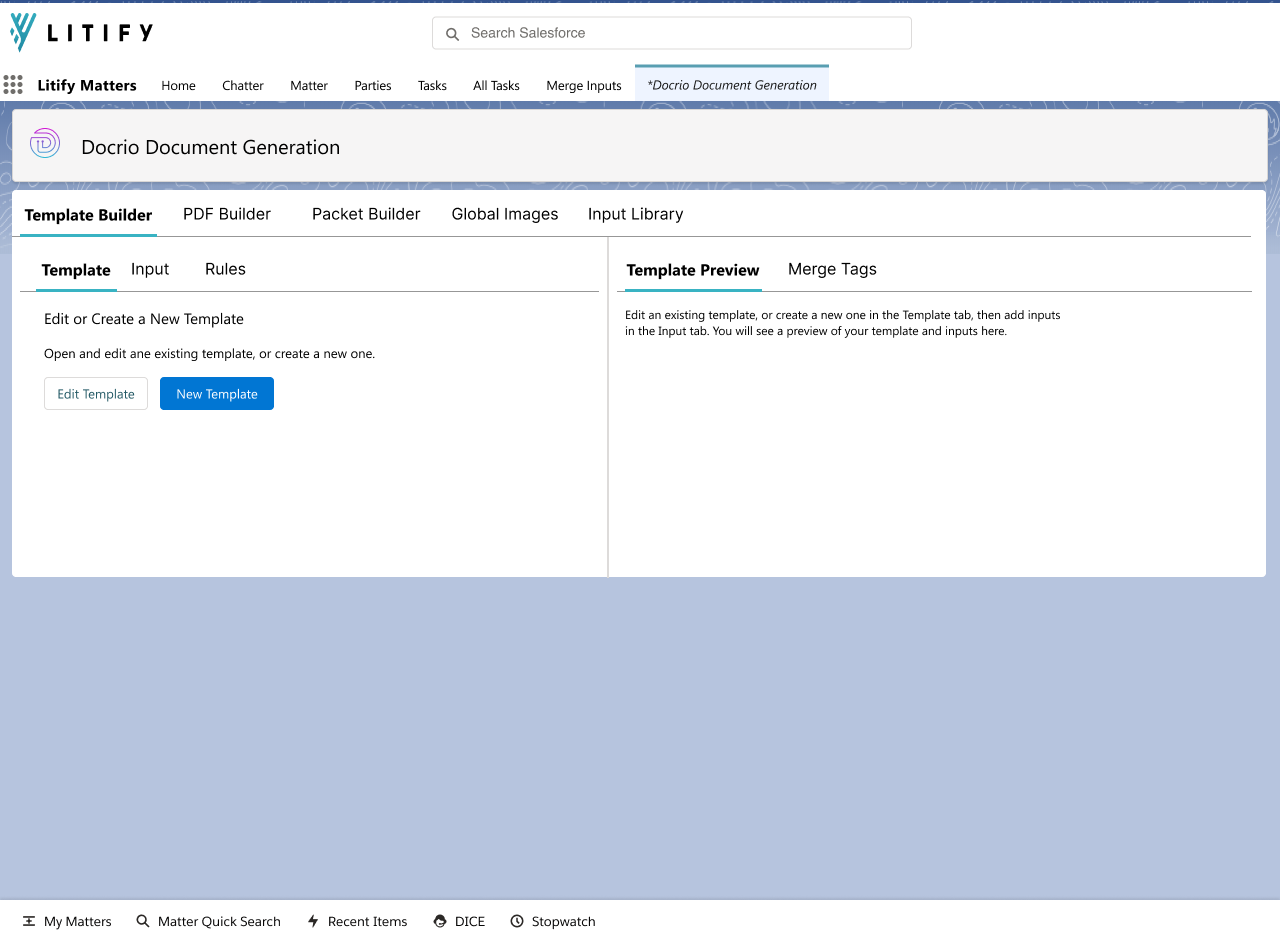Click 'Edit or Create a New Template' text
The image size is (1280, 940).
click(144, 319)
